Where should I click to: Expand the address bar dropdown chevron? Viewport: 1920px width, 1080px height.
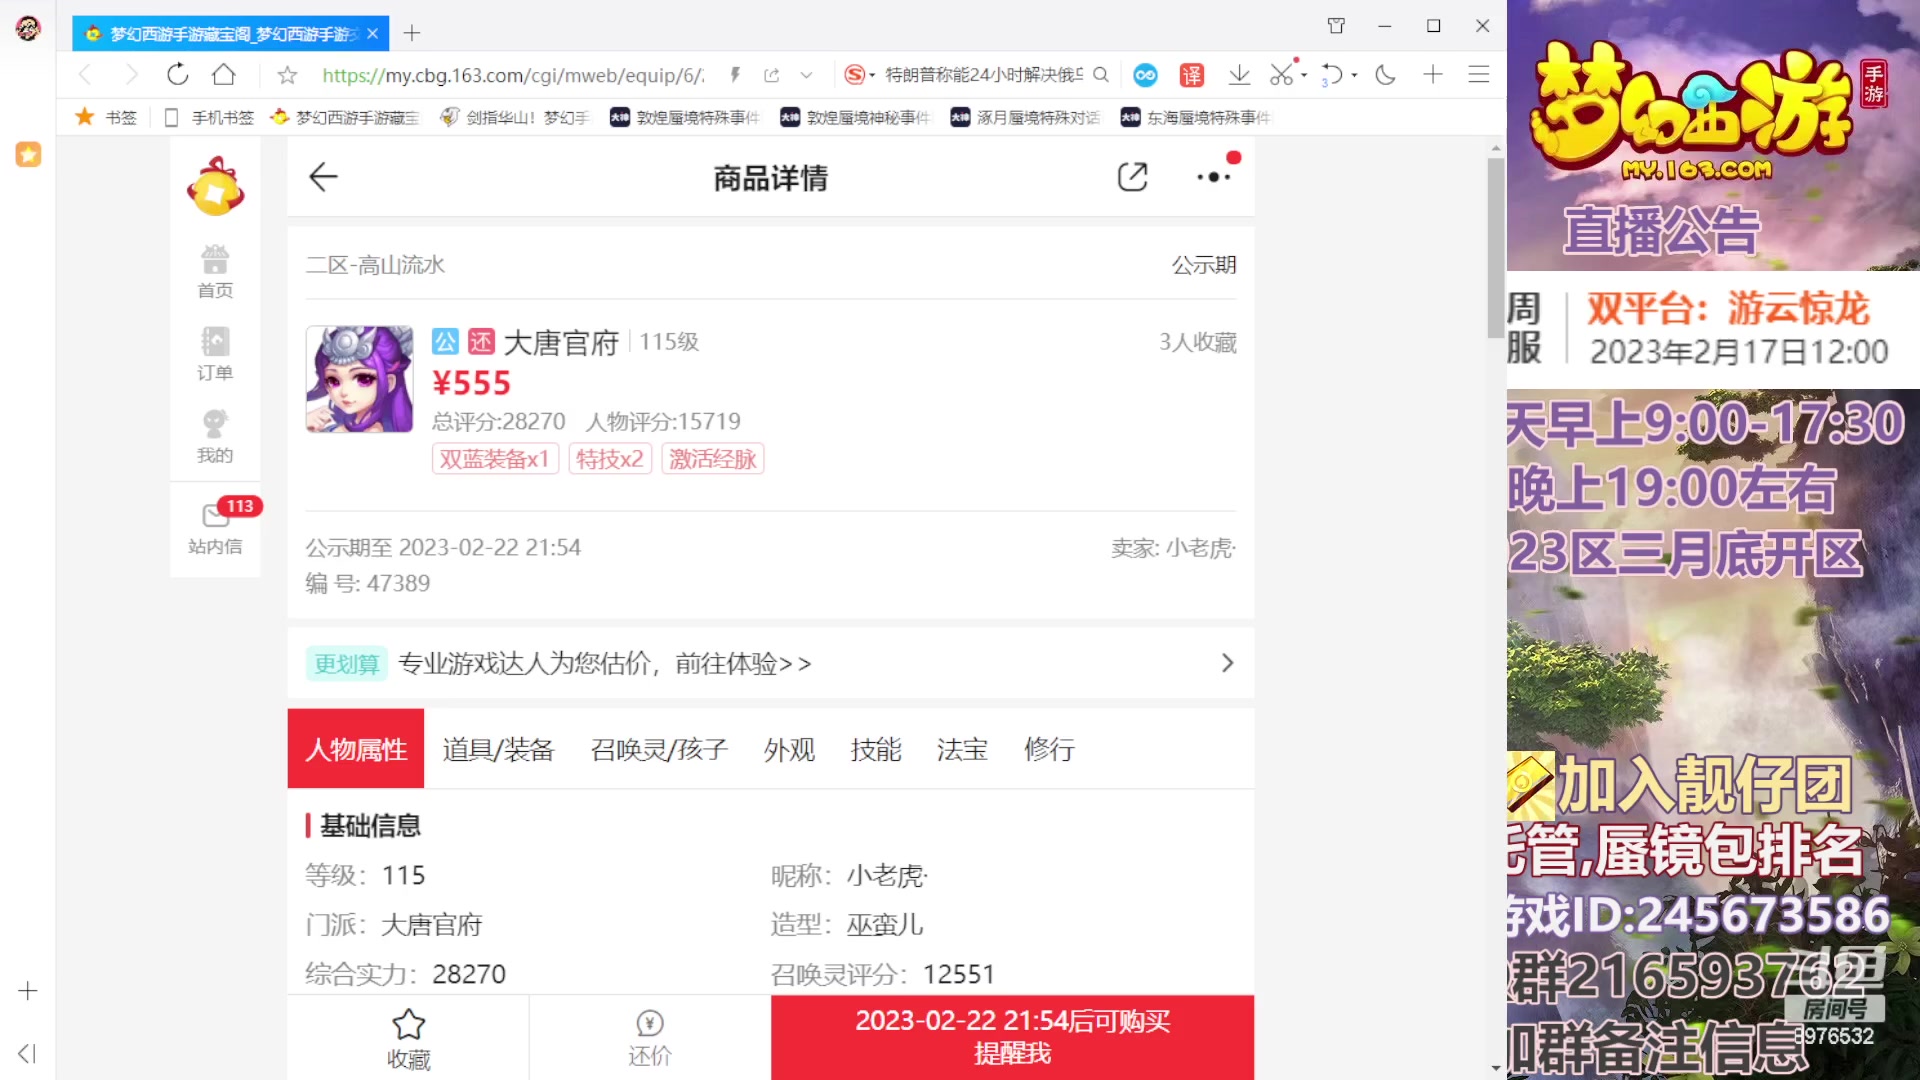point(806,75)
